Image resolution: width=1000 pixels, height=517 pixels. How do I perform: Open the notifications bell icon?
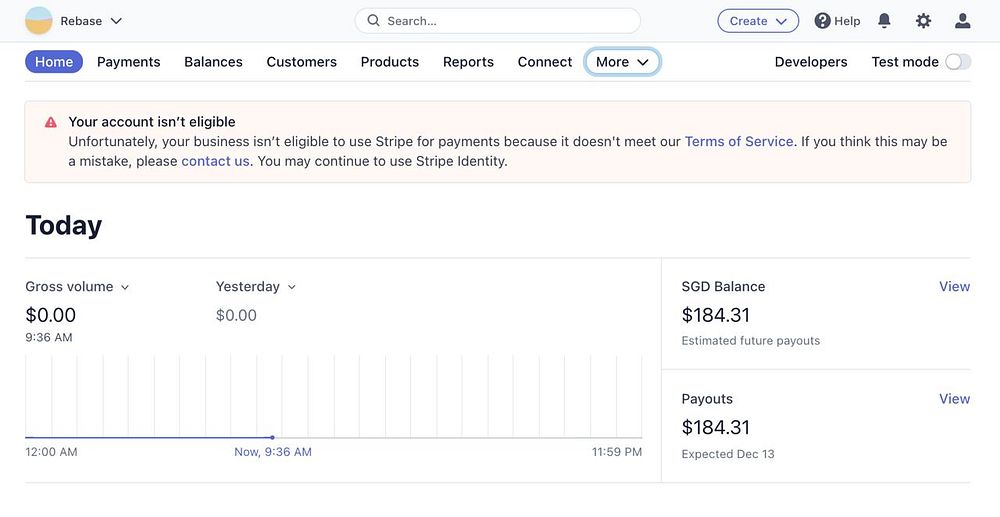point(884,21)
